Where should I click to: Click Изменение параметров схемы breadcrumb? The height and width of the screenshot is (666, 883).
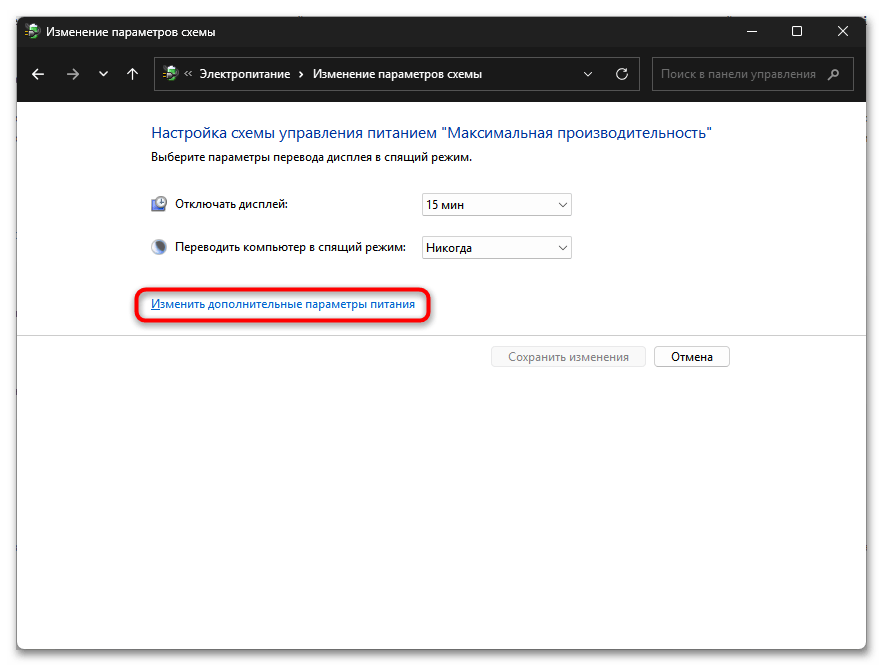(x=397, y=74)
